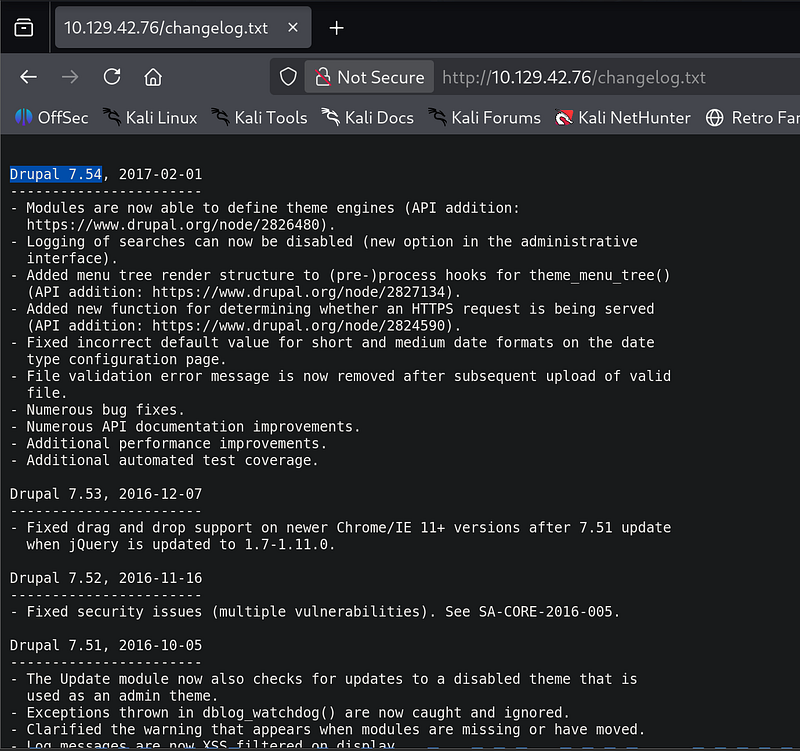
Task: Click the highlighted Drupal 7.54 text
Action: [x=56, y=174]
